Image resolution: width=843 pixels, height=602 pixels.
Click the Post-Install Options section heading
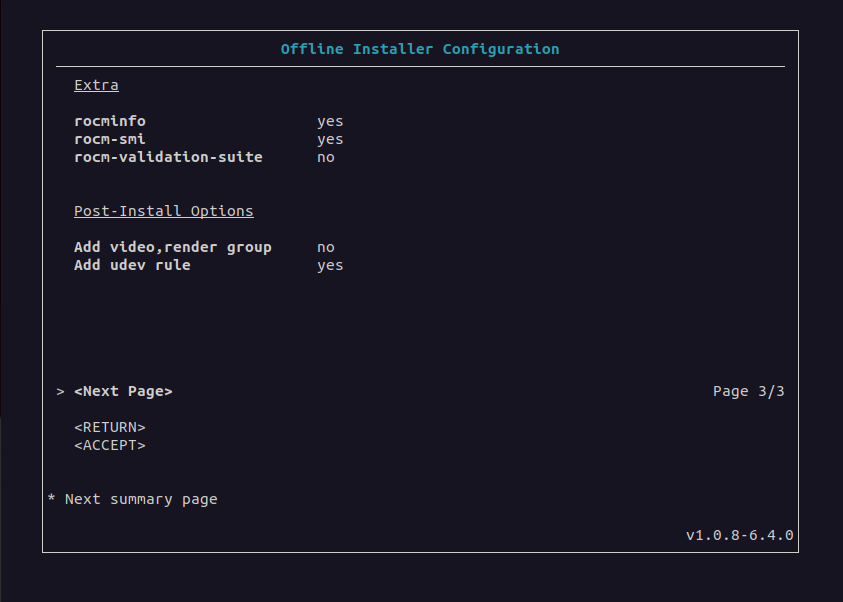(164, 211)
